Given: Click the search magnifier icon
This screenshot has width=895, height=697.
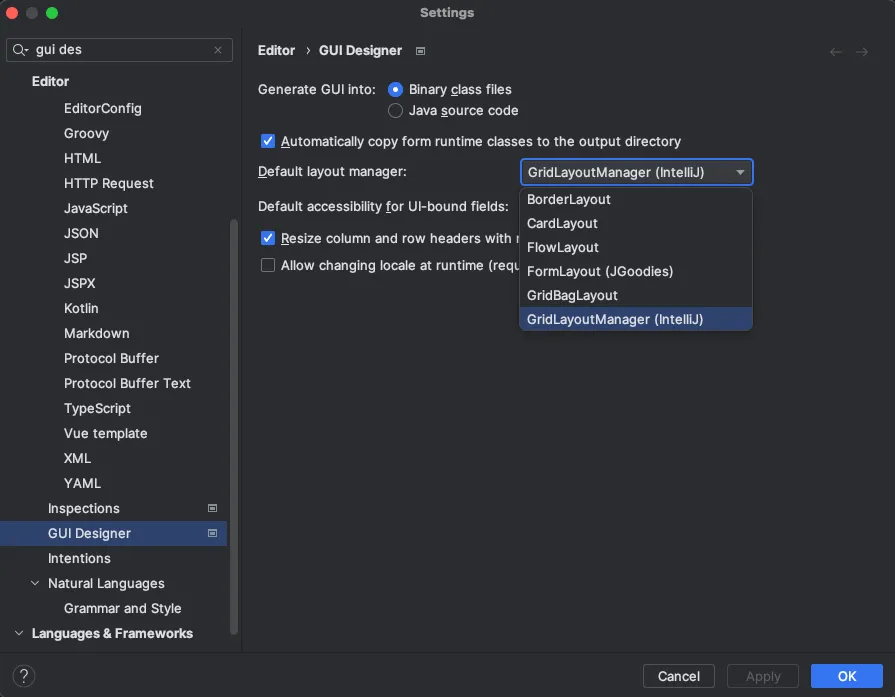Looking at the screenshot, I should (21, 50).
